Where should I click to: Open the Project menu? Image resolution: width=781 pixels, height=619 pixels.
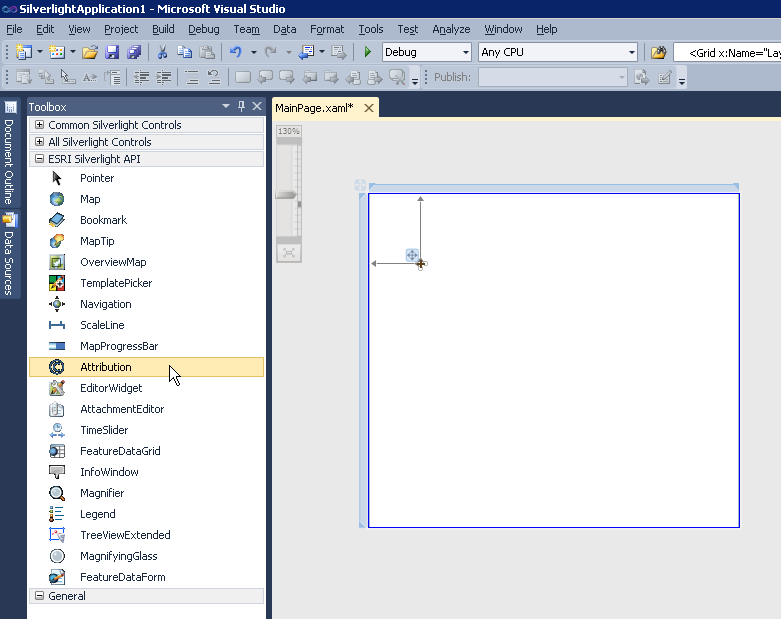click(121, 29)
